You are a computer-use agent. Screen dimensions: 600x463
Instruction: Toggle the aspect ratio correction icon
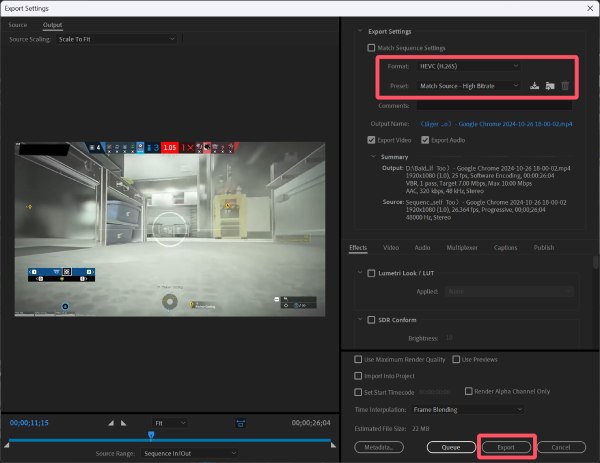(241, 423)
